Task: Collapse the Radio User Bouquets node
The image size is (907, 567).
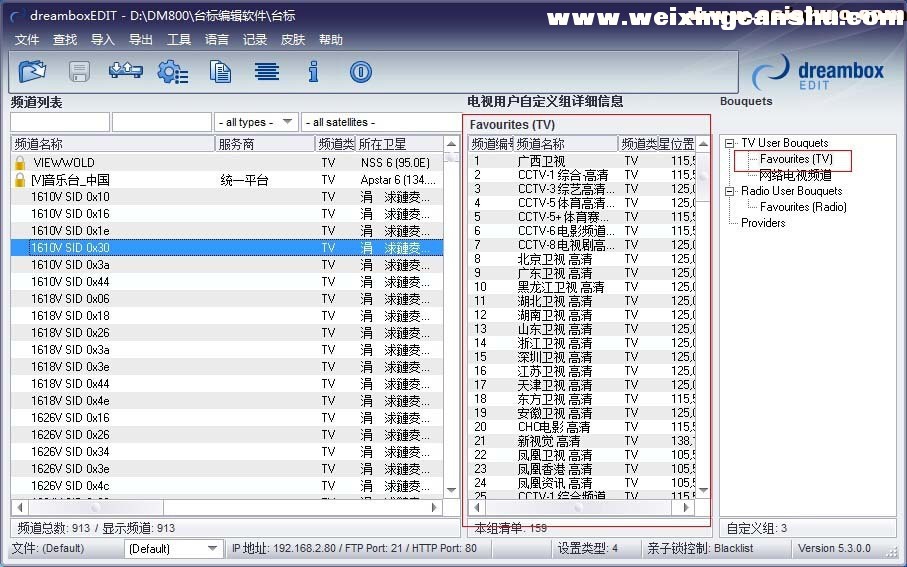Action: pos(730,191)
